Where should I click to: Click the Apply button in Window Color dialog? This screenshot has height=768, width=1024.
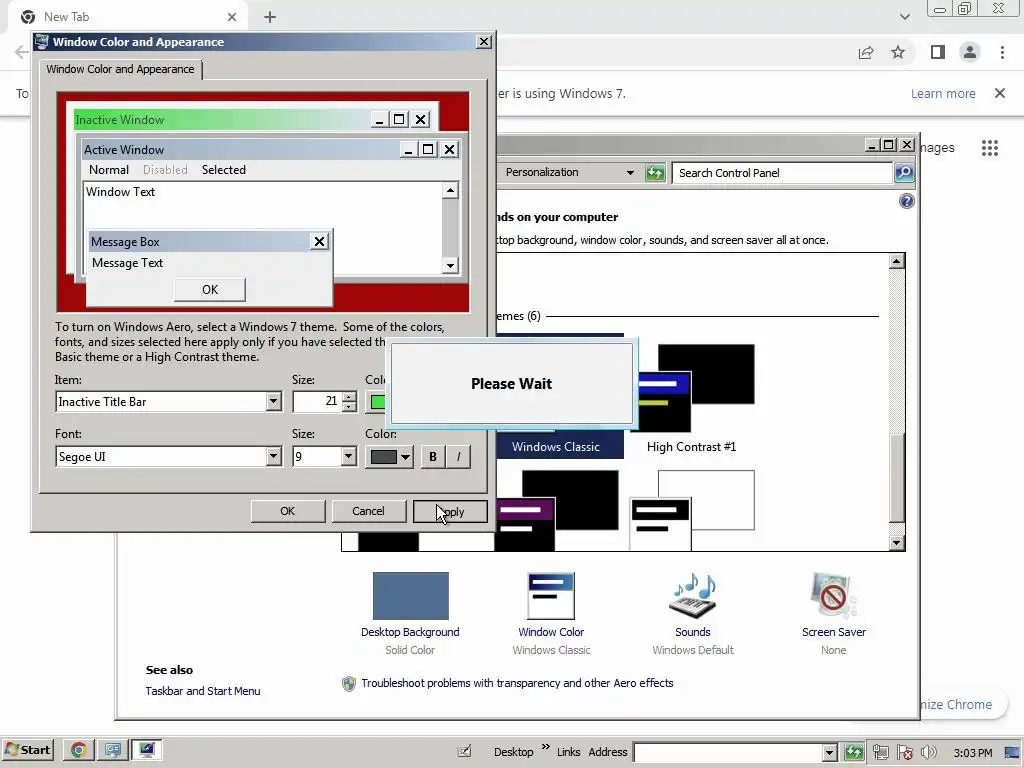[450, 511]
